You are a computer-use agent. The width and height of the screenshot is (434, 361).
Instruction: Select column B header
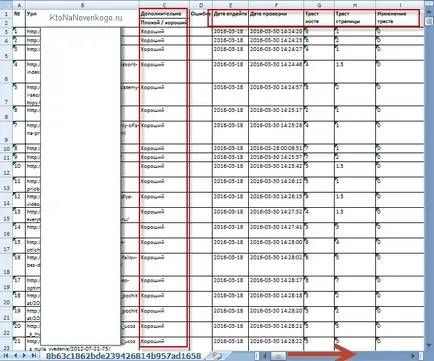coord(82,5)
